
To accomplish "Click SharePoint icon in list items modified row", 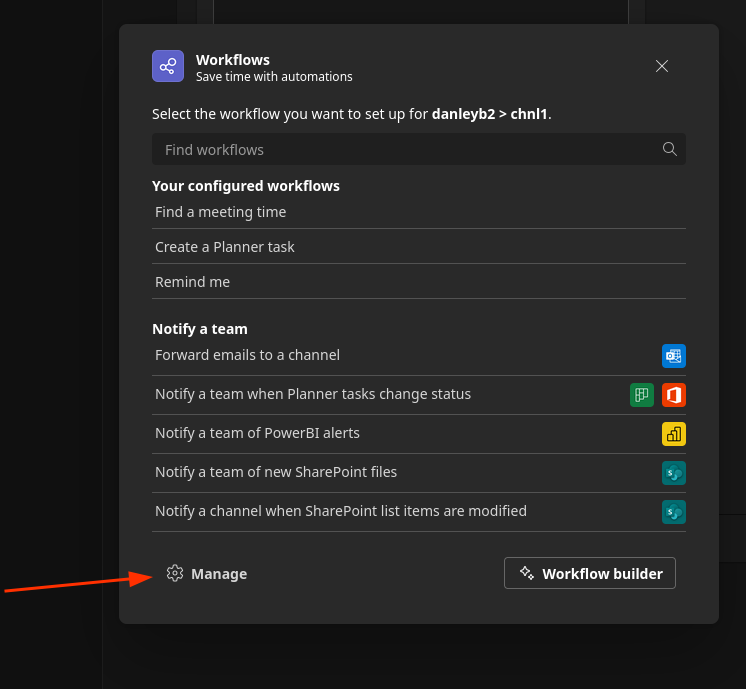I will [x=674, y=512].
